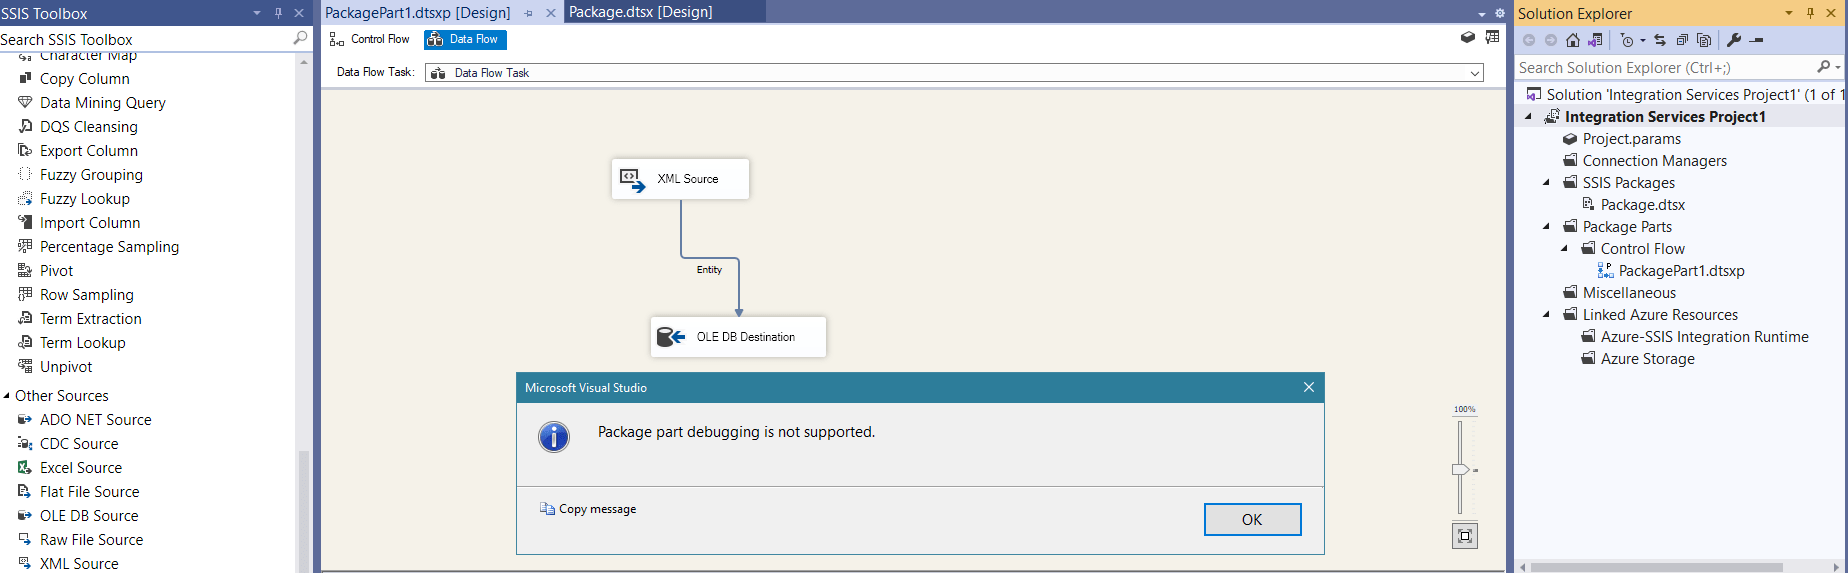Close the Microsoft Visual Studio message dialog
1848x573 pixels.
pos(1309,387)
